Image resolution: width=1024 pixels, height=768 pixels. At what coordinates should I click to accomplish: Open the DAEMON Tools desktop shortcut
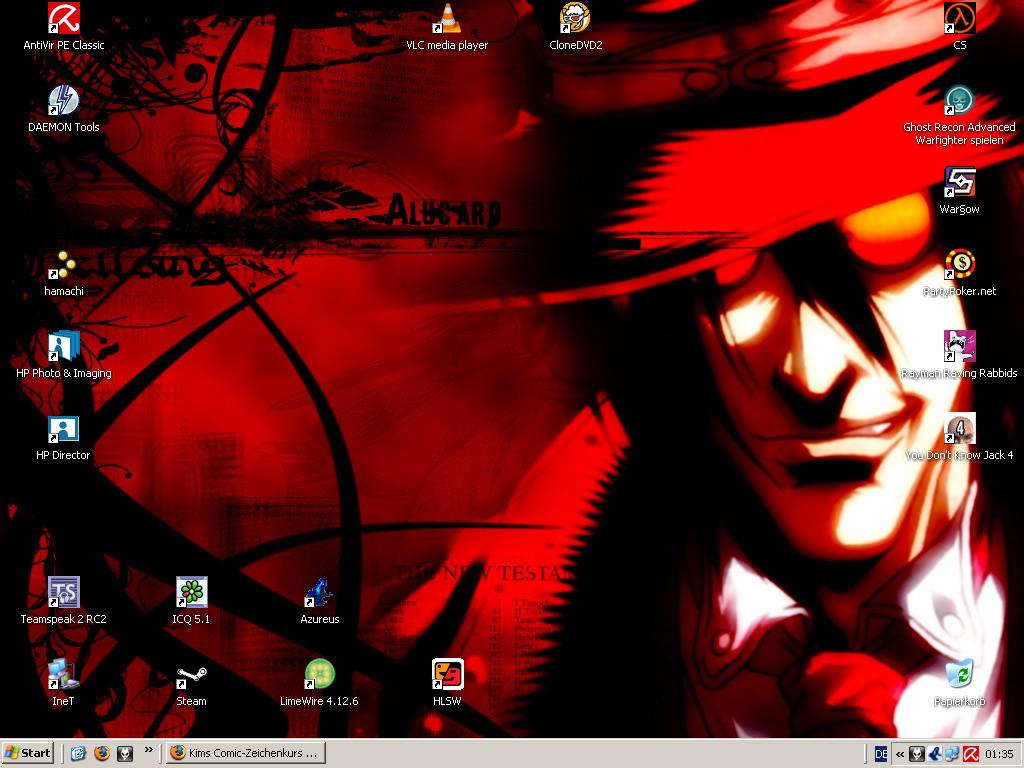[x=64, y=100]
